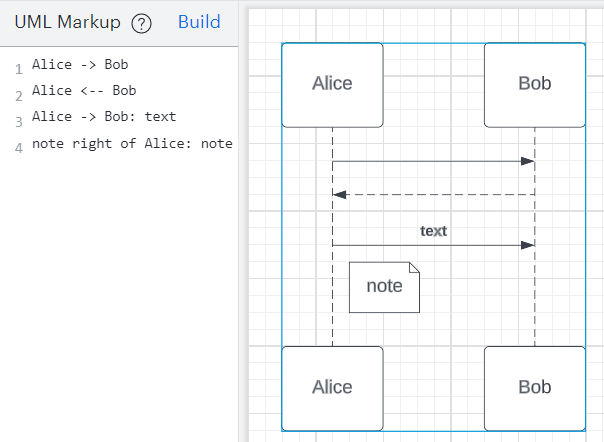Click the 'Alice <-- Bob' markup line

click(83, 91)
